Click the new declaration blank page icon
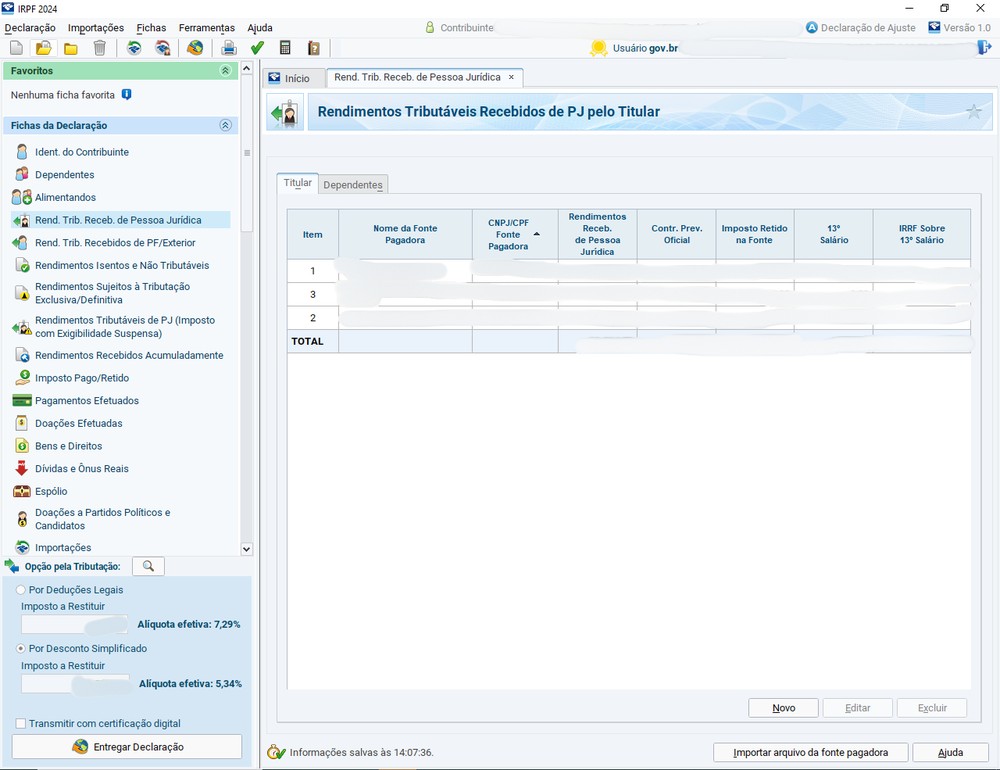Screen dimensions: 1000x770 pyautogui.click(x=16, y=48)
